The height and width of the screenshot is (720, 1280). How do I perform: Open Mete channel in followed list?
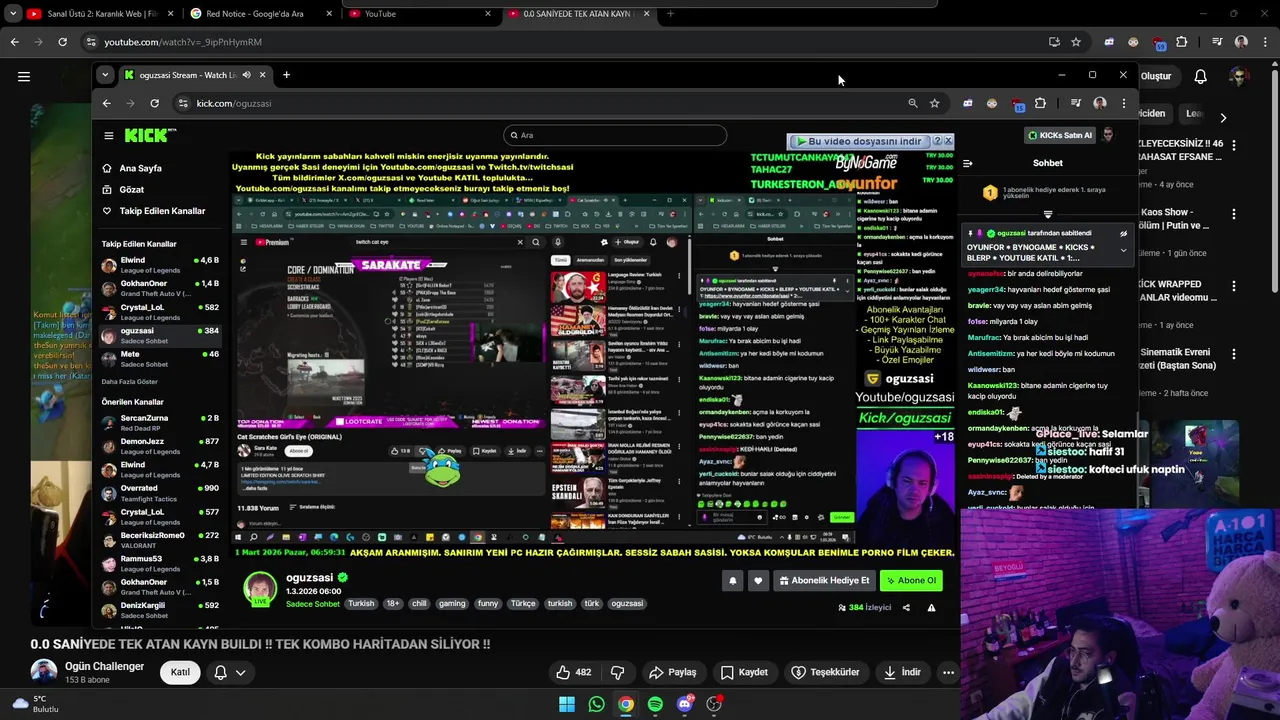160,358
